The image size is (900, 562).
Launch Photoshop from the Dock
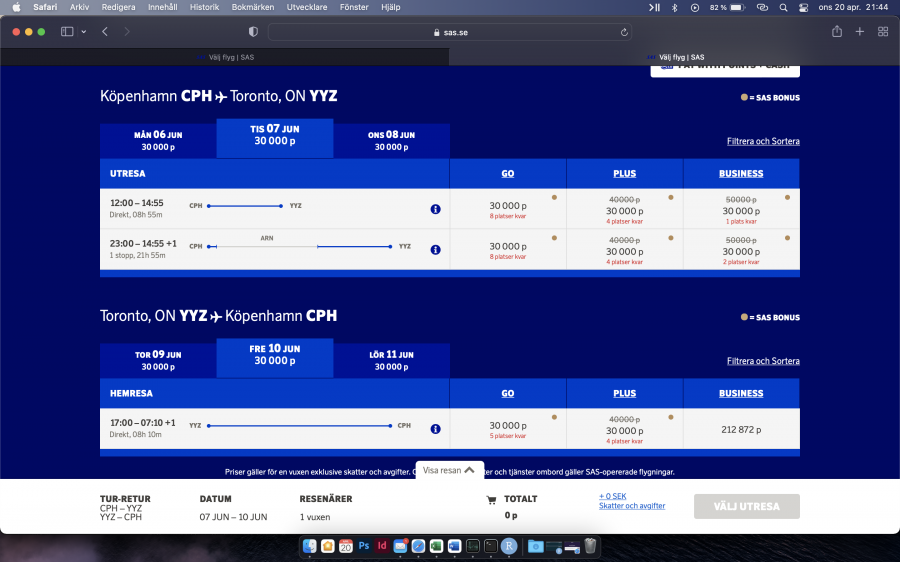coord(364,546)
